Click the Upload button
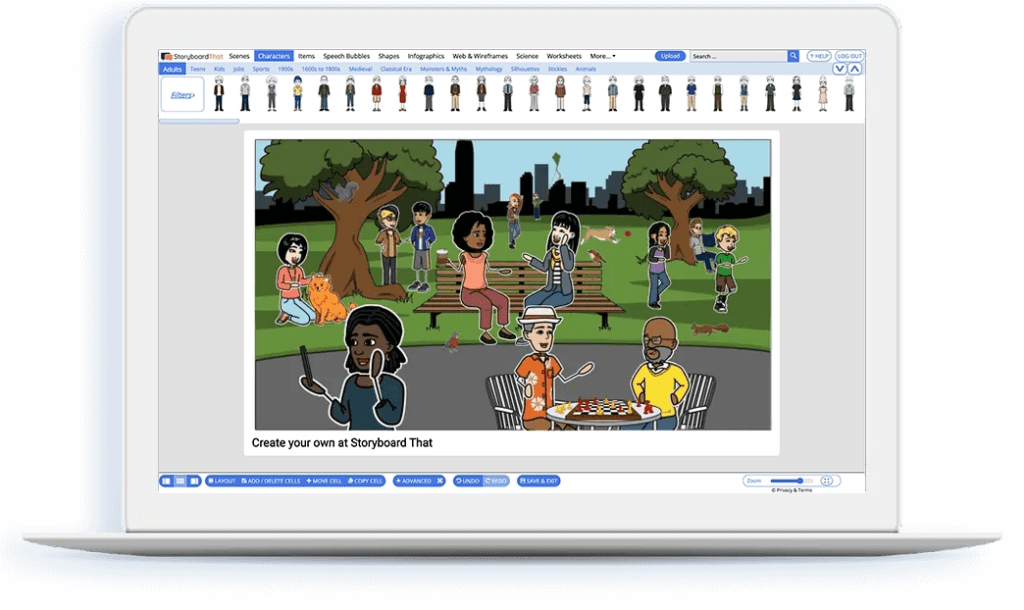Screen dimensions: 1024x610 [670, 56]
